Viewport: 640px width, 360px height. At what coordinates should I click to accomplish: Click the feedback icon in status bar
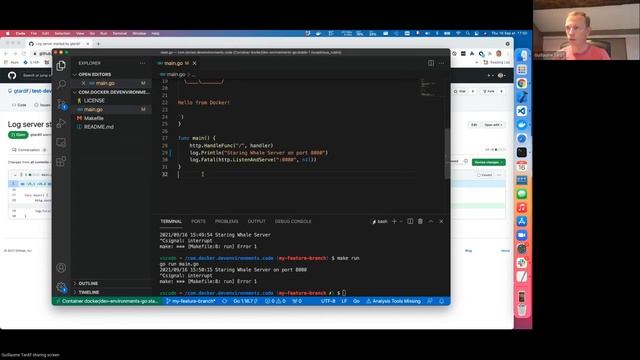430,301
